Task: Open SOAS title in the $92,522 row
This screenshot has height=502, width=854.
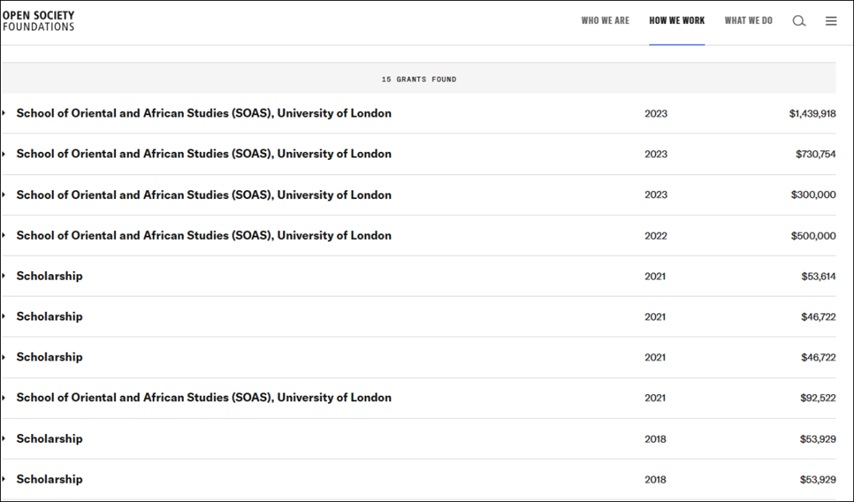Action: tap(204, 398)
